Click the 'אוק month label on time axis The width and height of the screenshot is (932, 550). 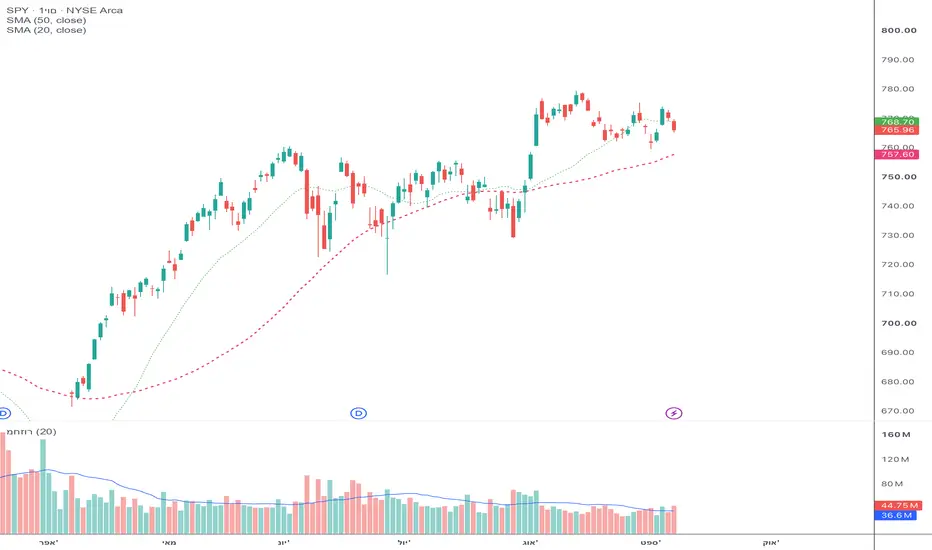click(x=770, y=542)
